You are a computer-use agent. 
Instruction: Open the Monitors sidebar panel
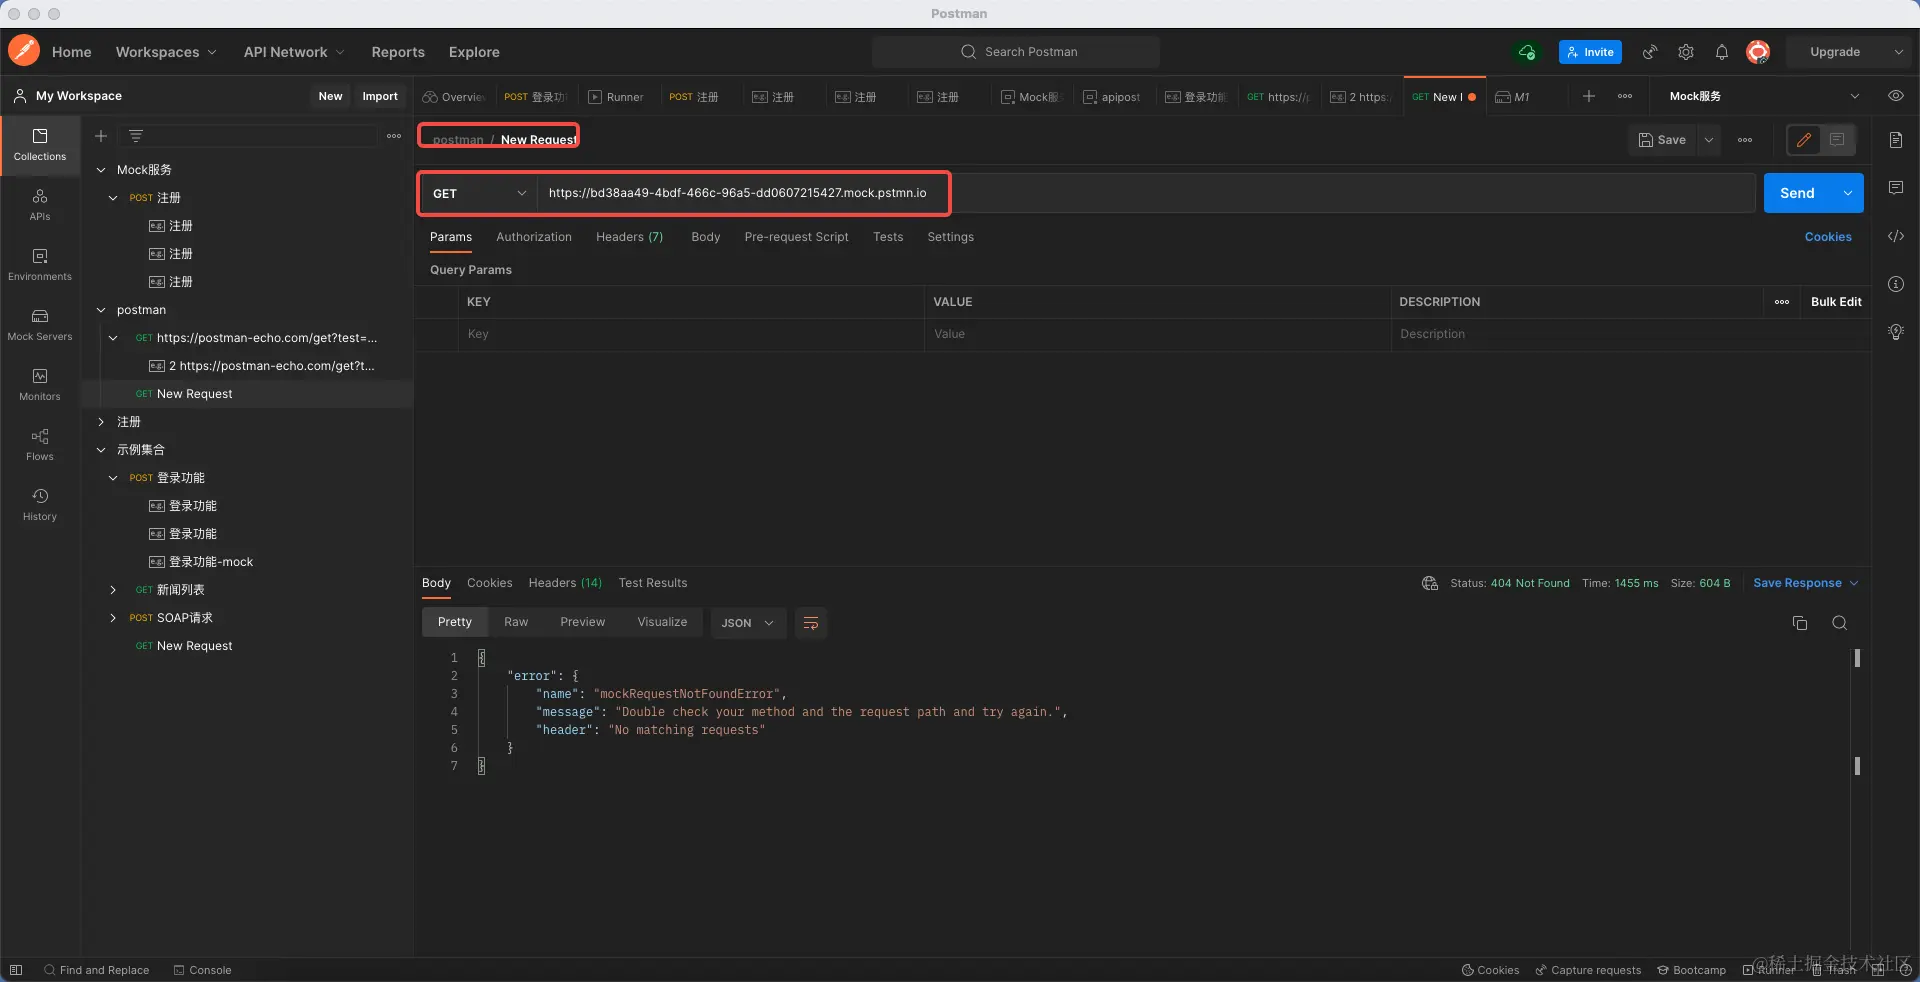(40, 385)
